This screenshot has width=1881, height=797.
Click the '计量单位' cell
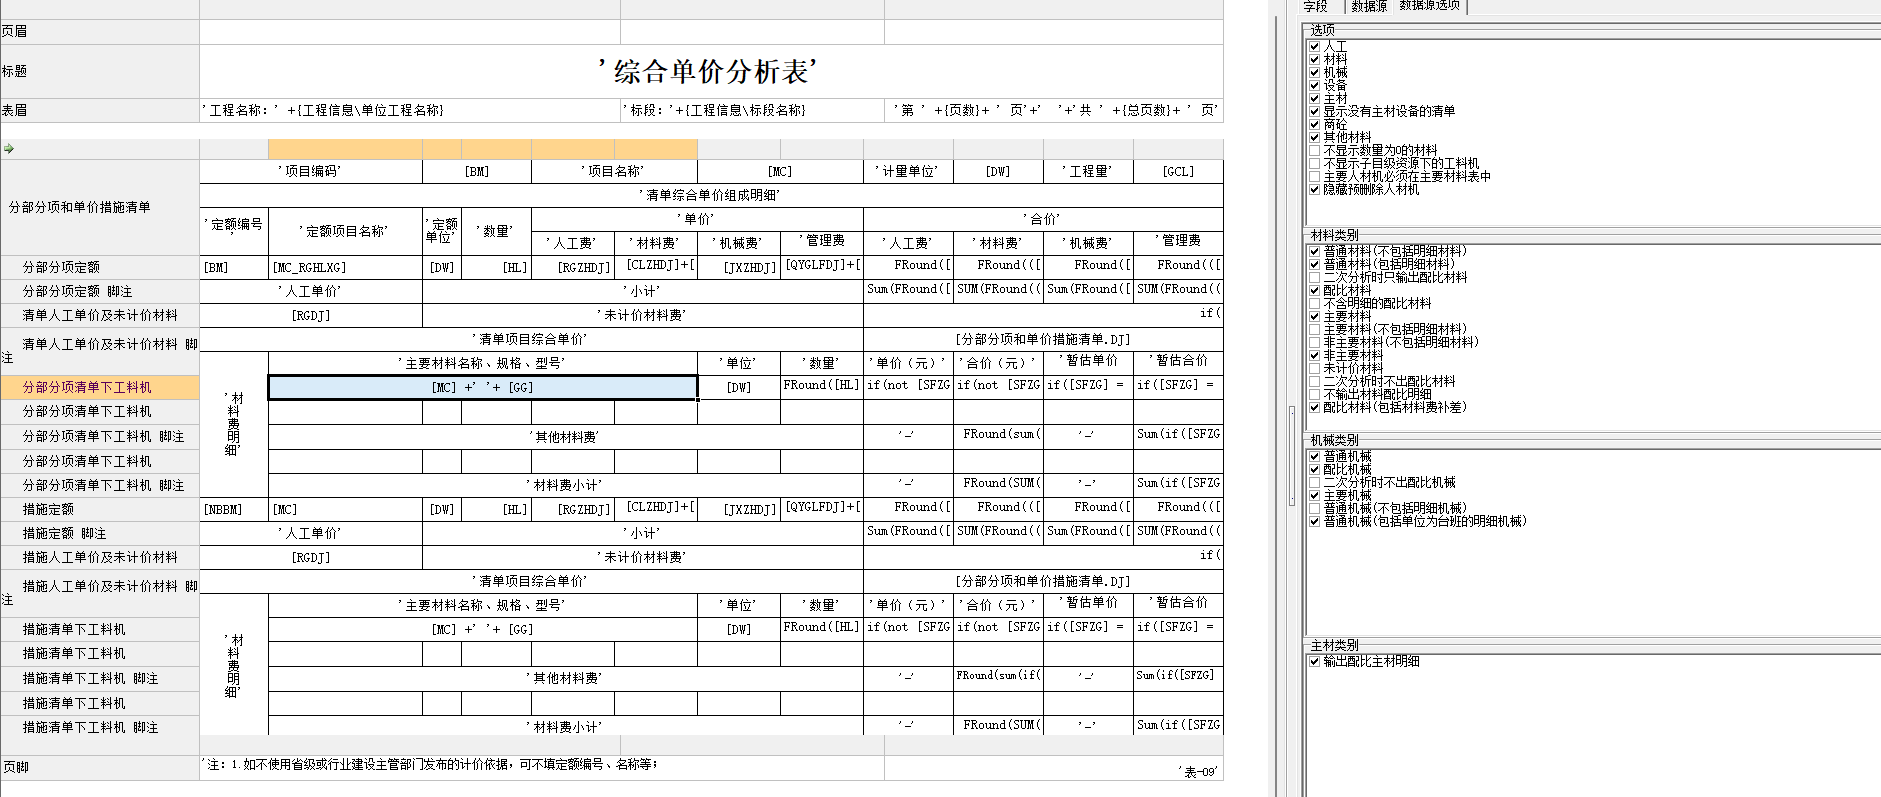908,171
